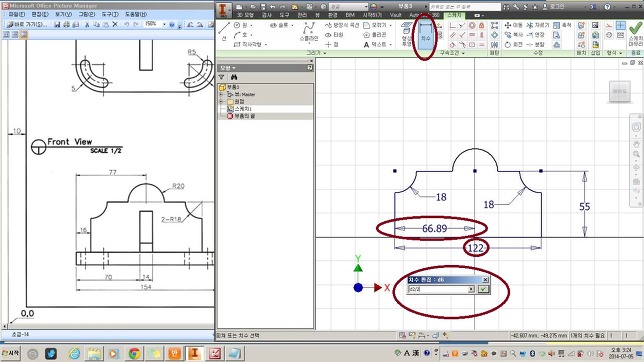Select the Text (텍스트) tool
The image size is (644, 362).
click(x=375, y=44)
